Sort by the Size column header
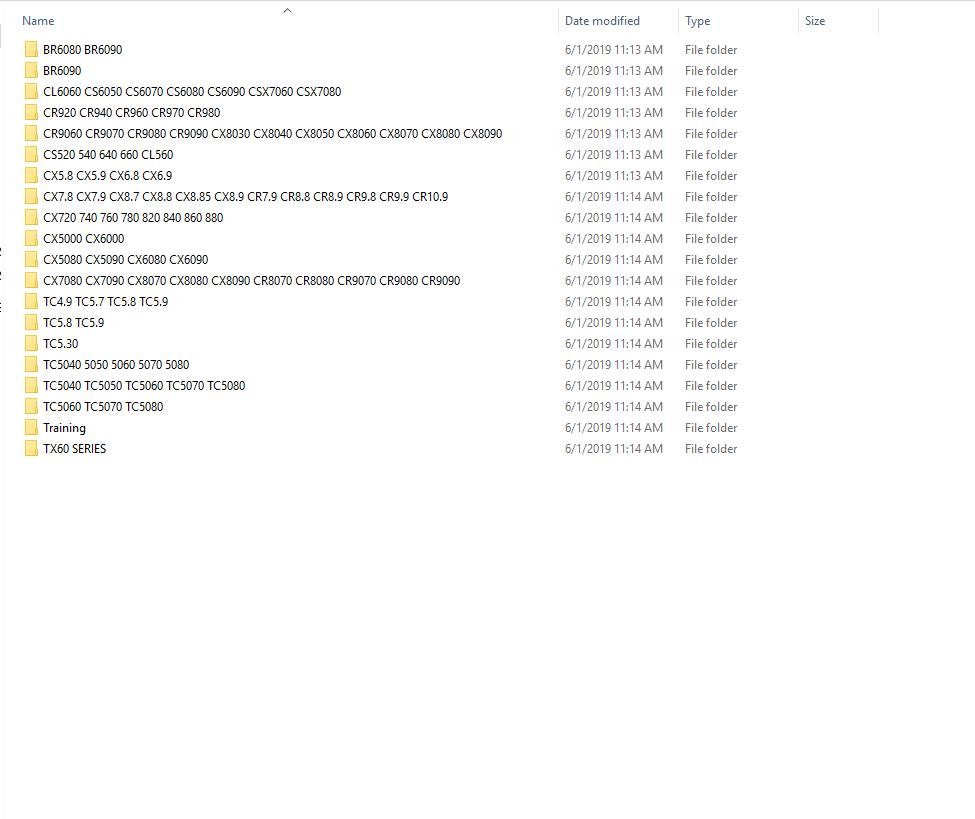This screenshot has width=975, height=819. (x=815, y=21)
